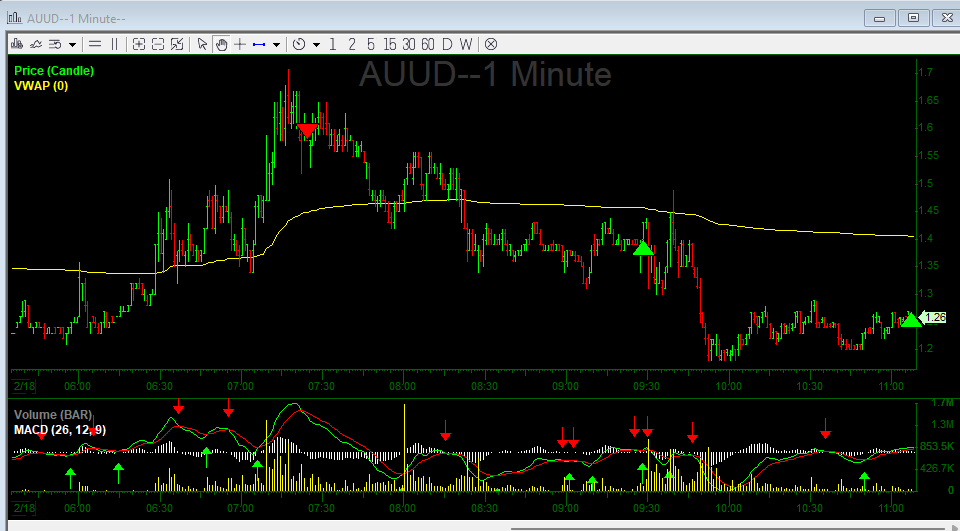
Task: Click the zoom in icon
Action: [x=139, y=44]
